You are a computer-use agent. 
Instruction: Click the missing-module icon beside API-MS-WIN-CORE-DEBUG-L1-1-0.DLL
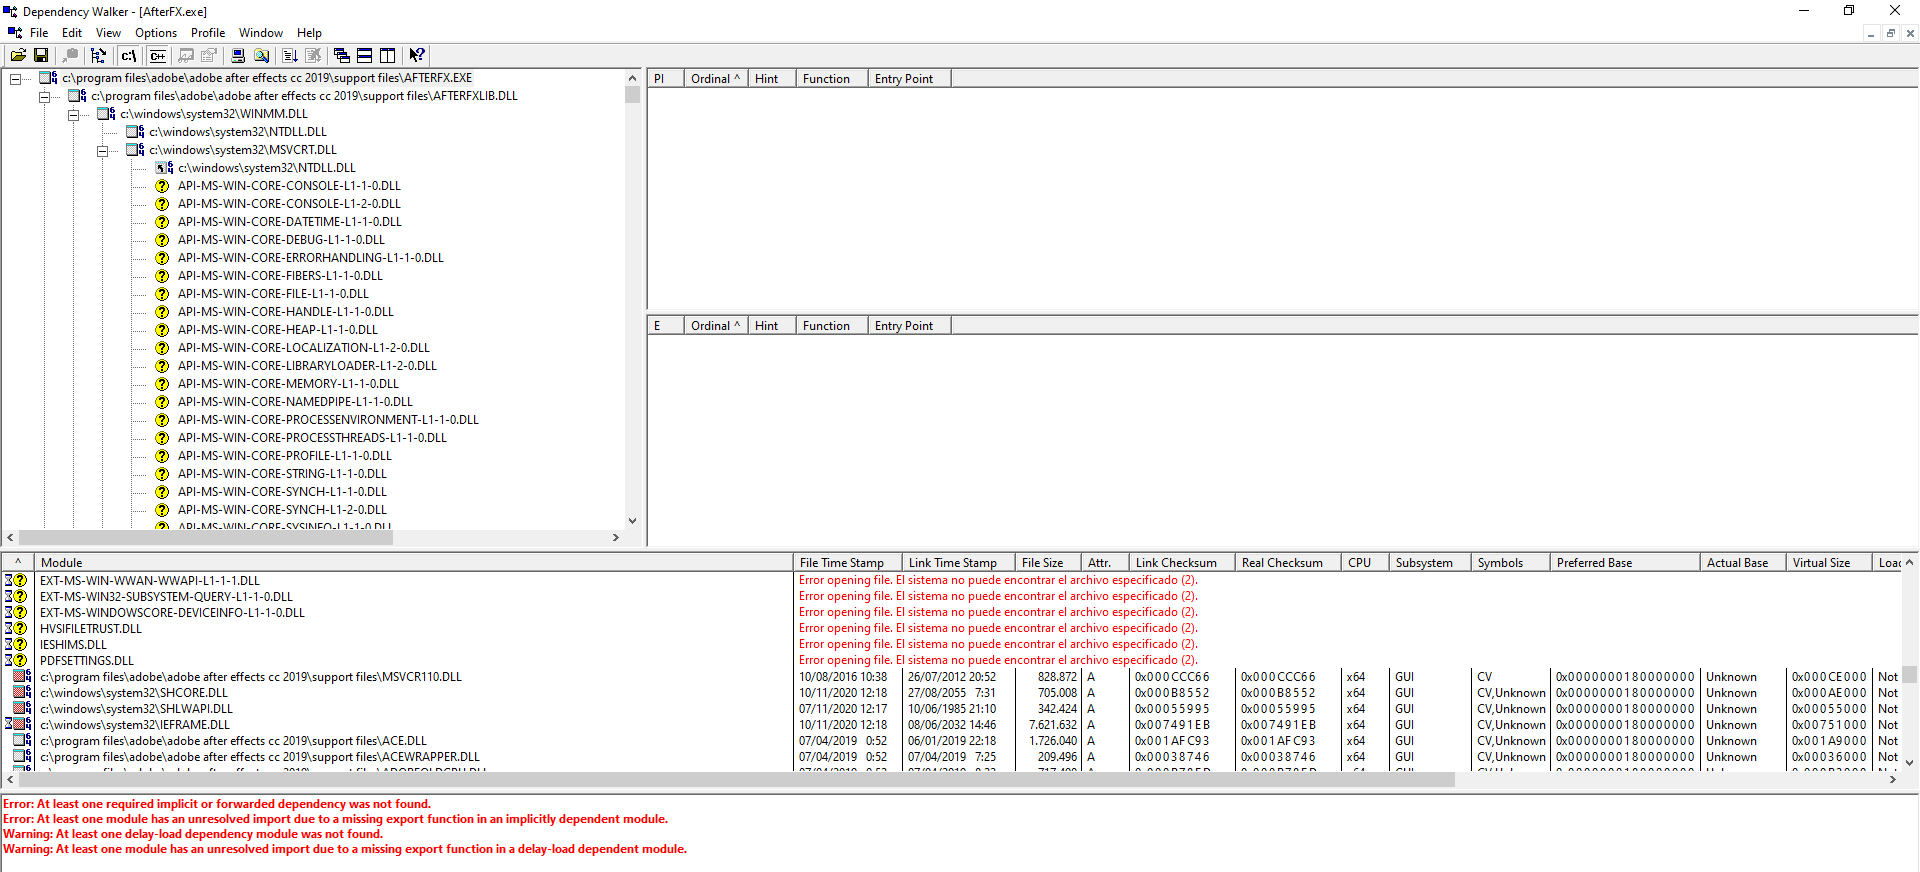point(162,240)
